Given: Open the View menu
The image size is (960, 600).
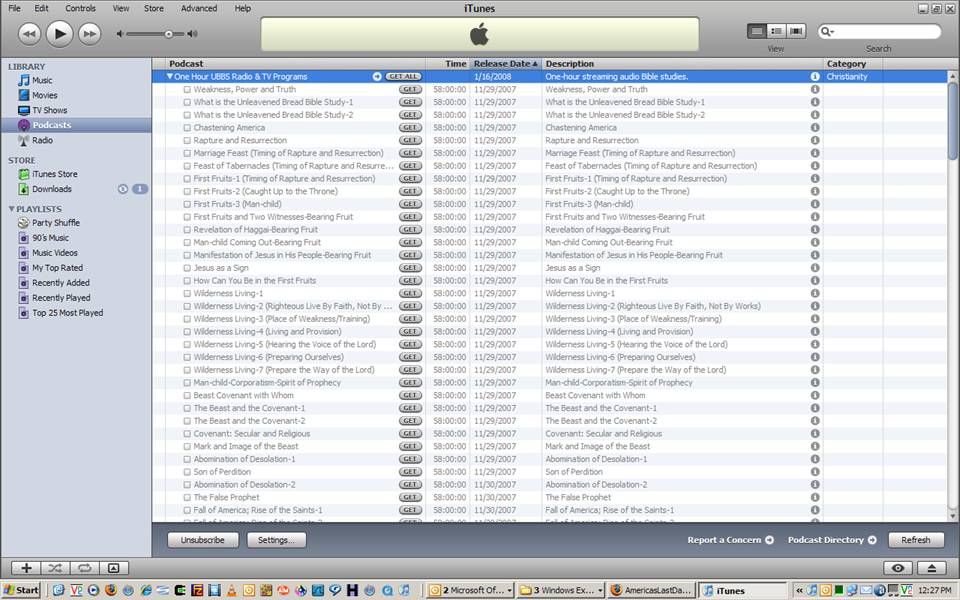Looking at the screenshot, I should coord(121,8).
